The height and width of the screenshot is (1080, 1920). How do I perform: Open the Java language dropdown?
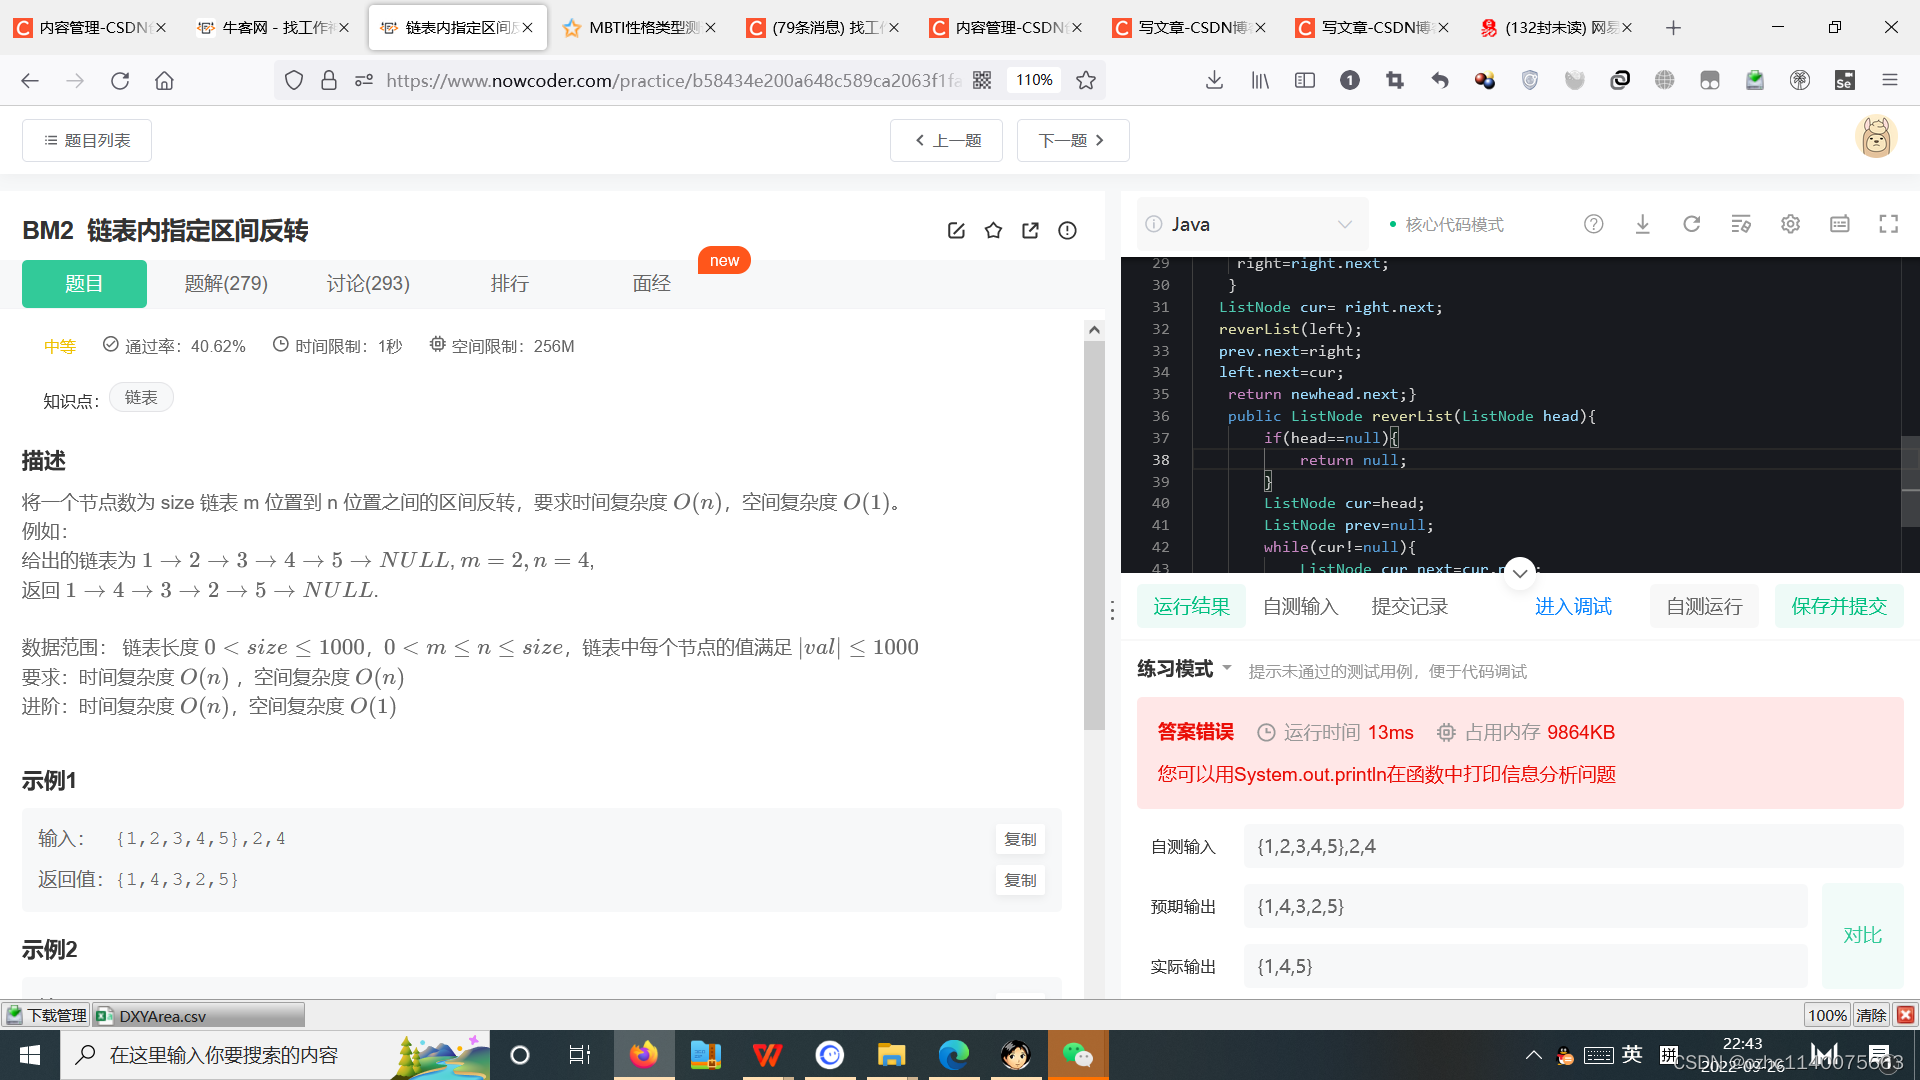(1252, 224)
